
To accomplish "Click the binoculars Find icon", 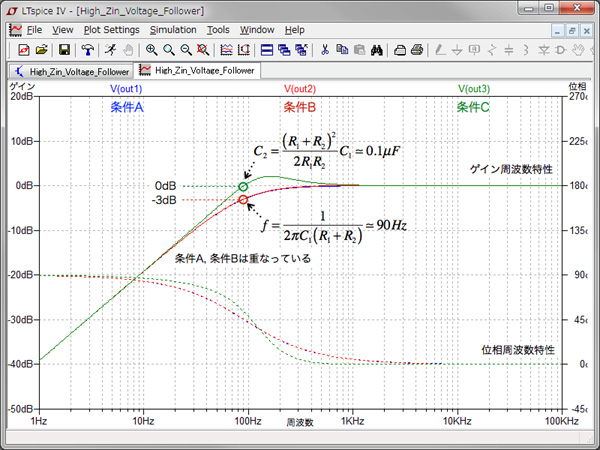I will coord(377,49).
